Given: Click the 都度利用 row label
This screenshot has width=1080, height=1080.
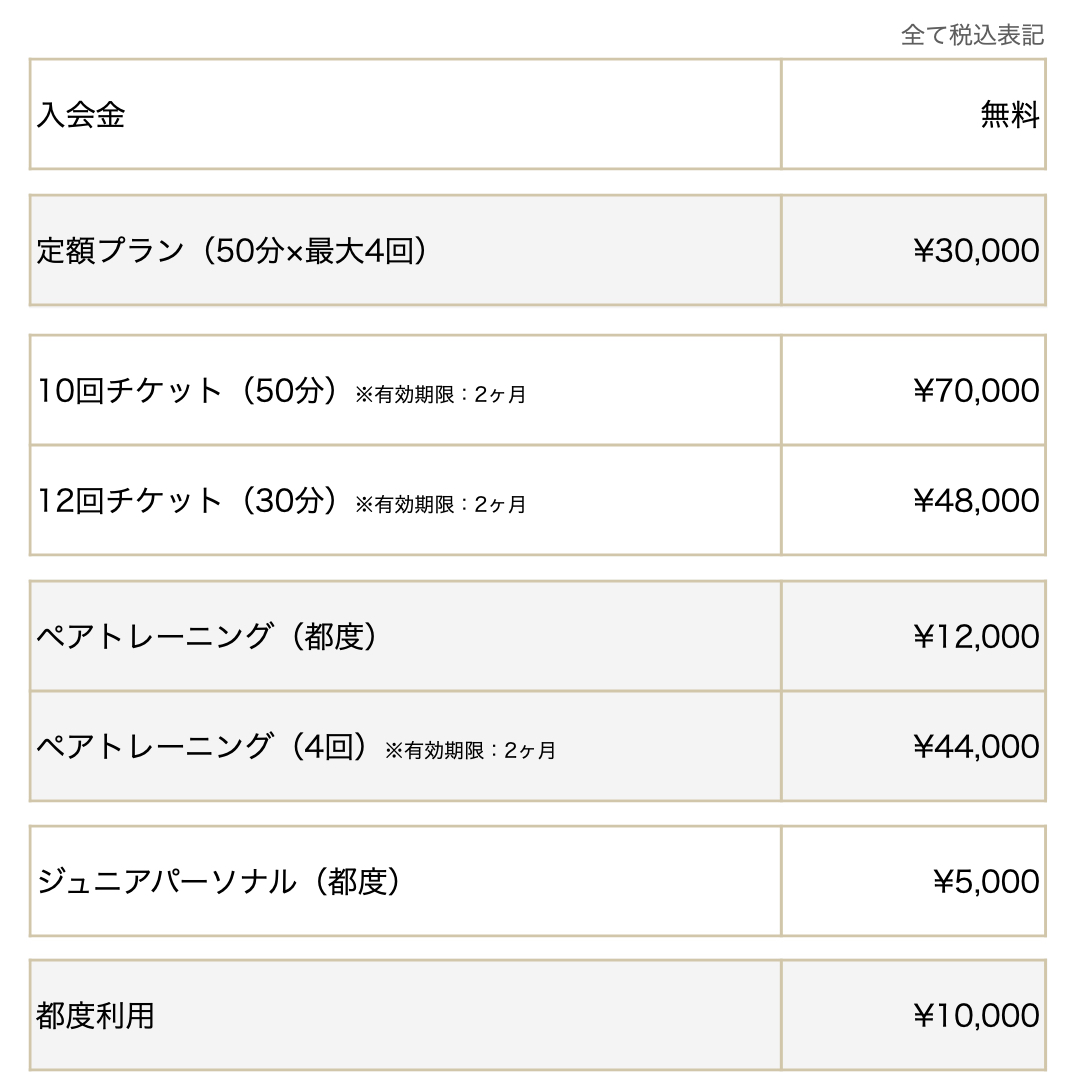Looking at the screenshot, I should pos(95,1016).
